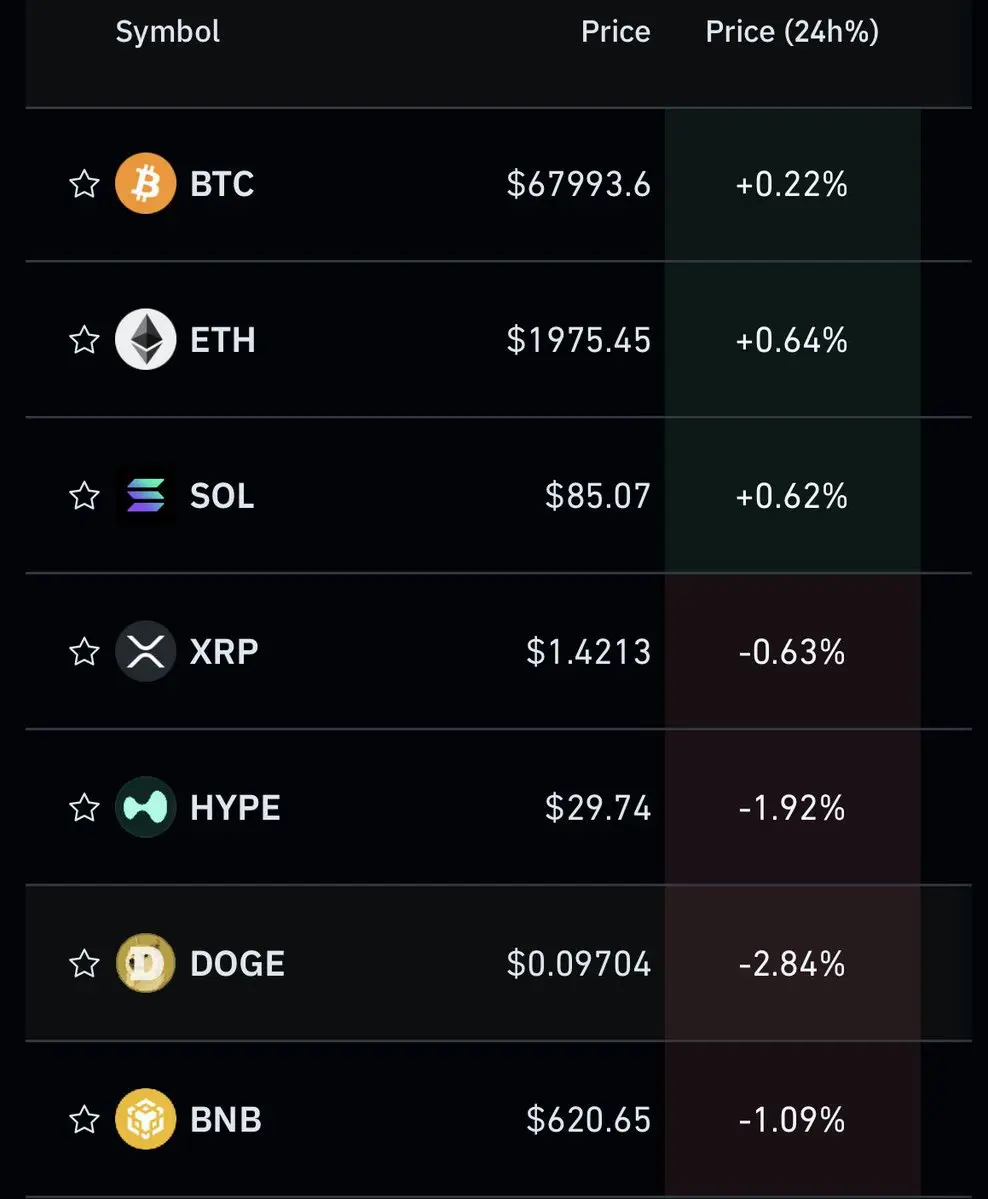Screen dimensions: 988x1199
Task: Open the DOGE symbol link
Action: (237, 963)
